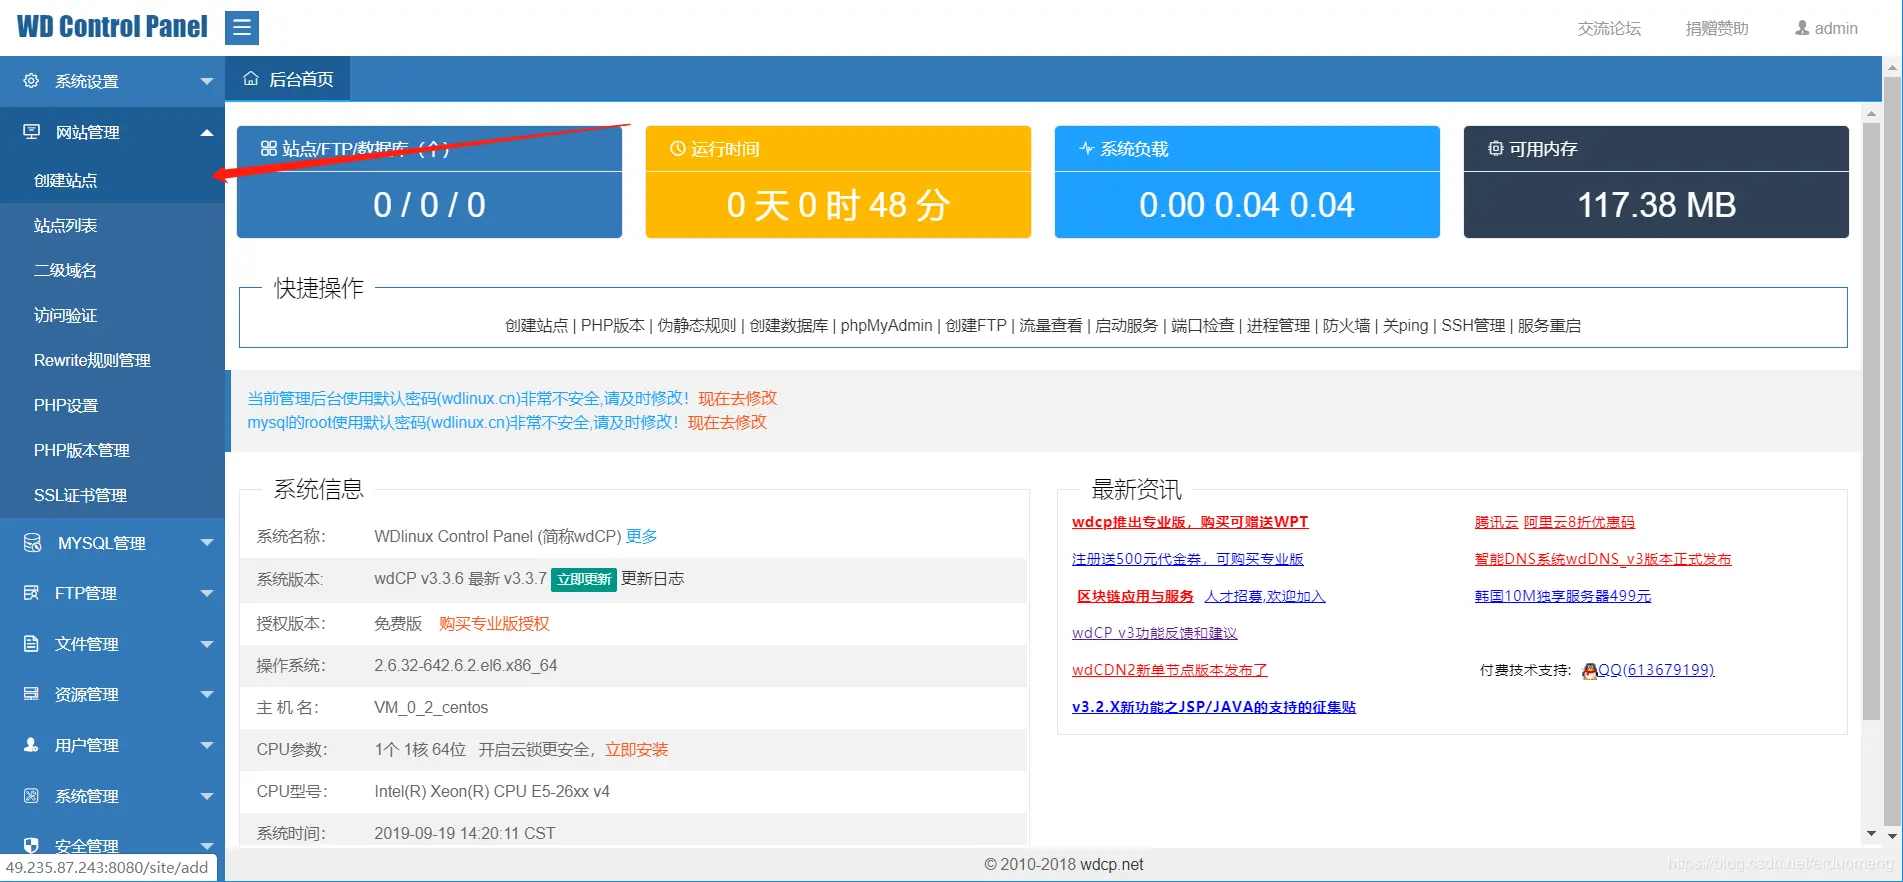1903x882 pixels.
Task: Open QQ(613679199) support link
Action: point(1656,670)
